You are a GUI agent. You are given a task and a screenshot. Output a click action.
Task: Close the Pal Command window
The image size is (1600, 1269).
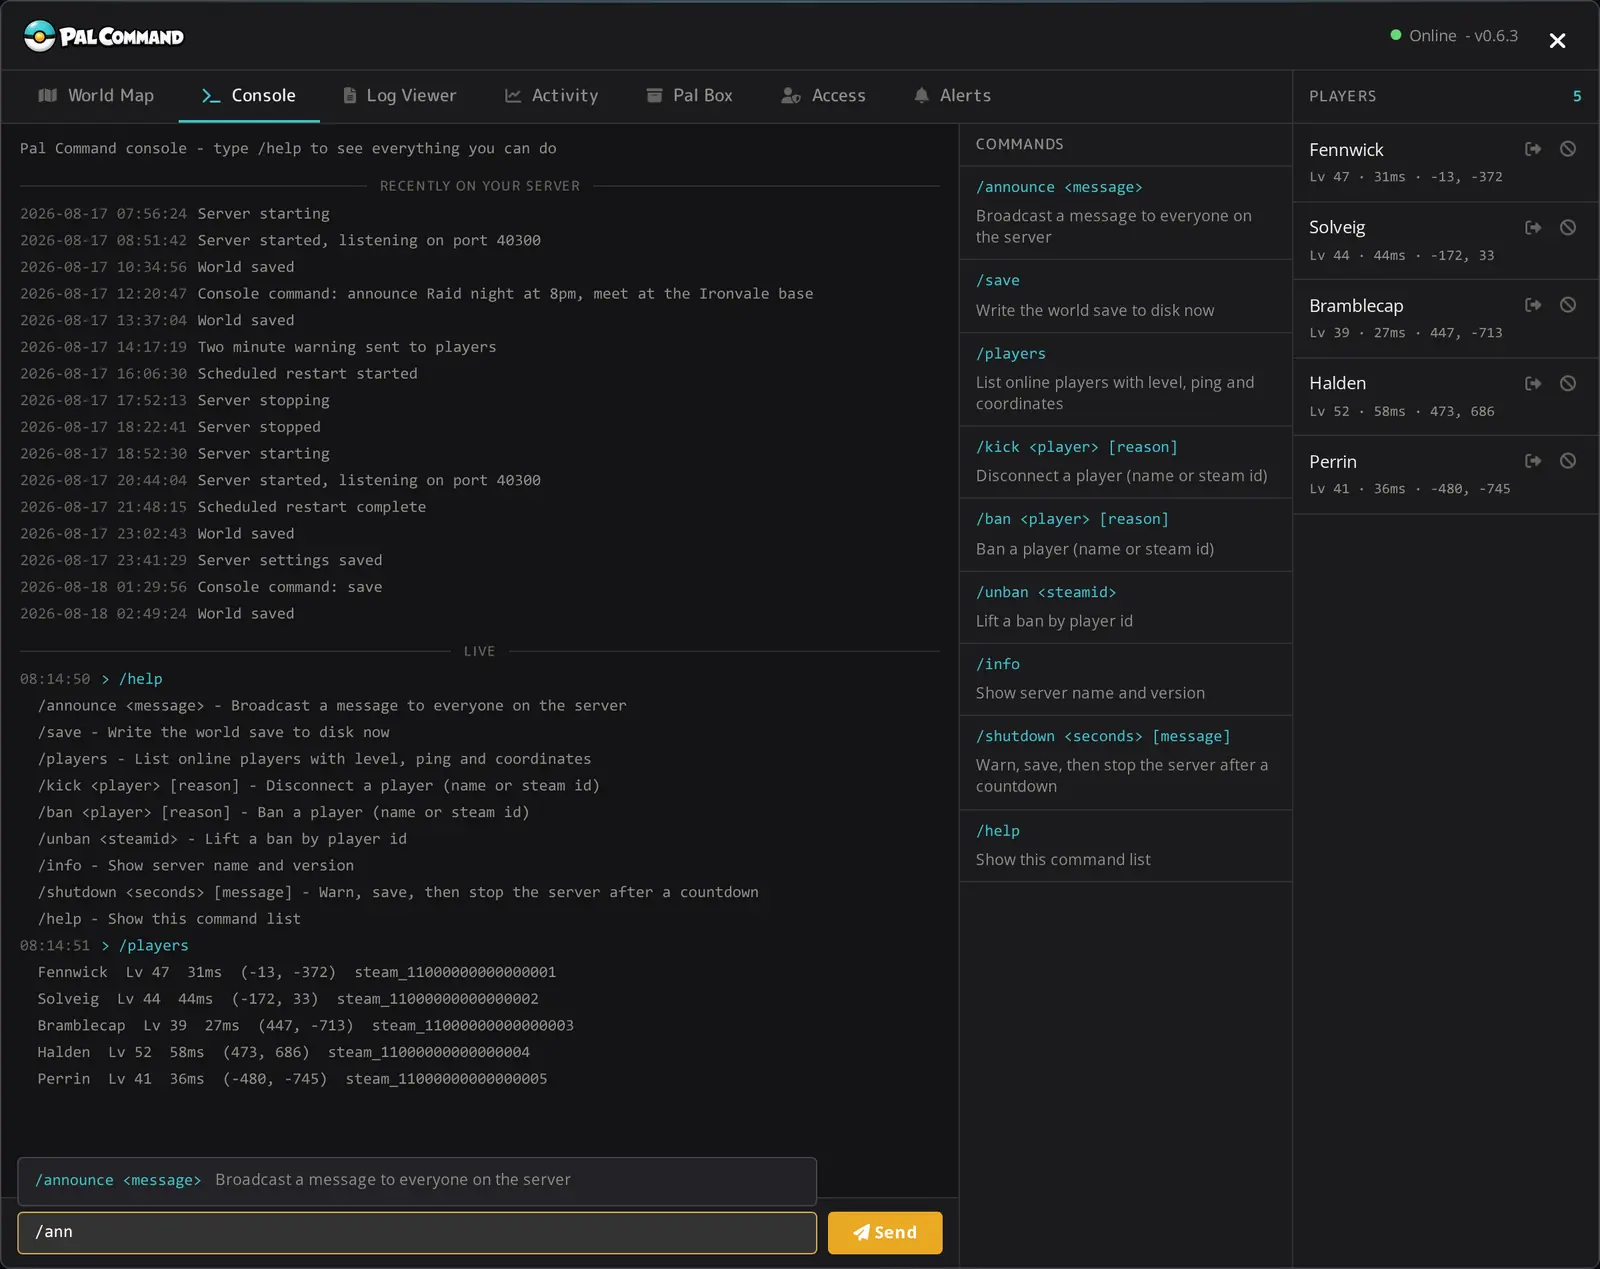[x=1557, y=40]
